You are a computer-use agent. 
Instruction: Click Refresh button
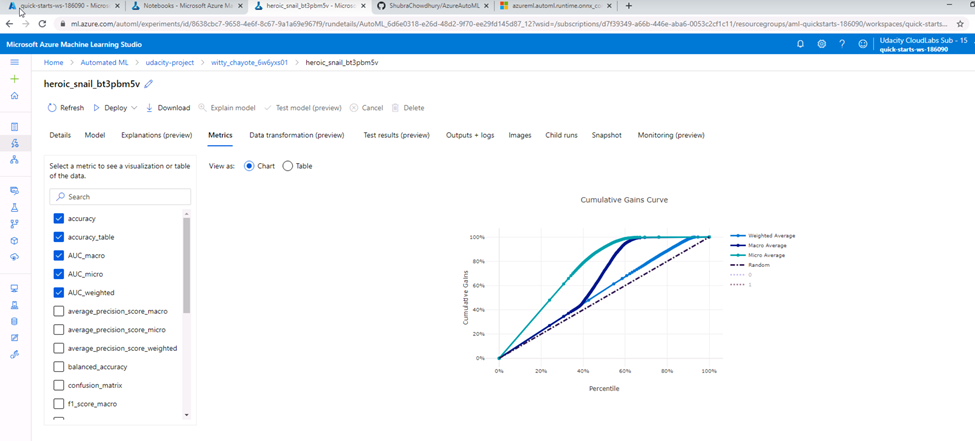(x=66, y=108)
